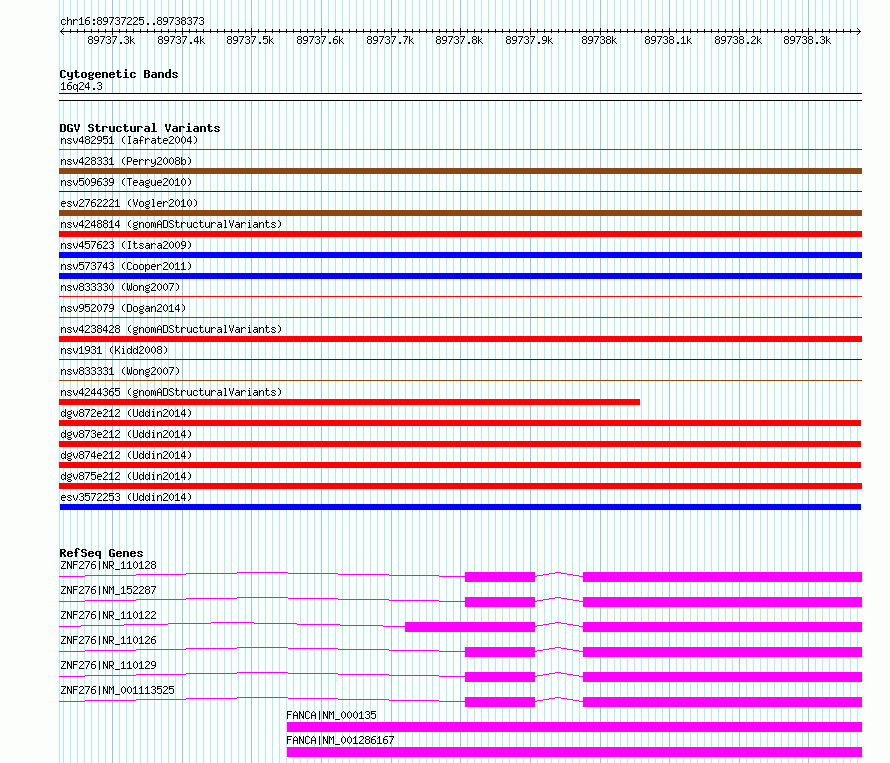
Task: Open nsv4248814 gnomAD variant label
Action: coord(171,224)
